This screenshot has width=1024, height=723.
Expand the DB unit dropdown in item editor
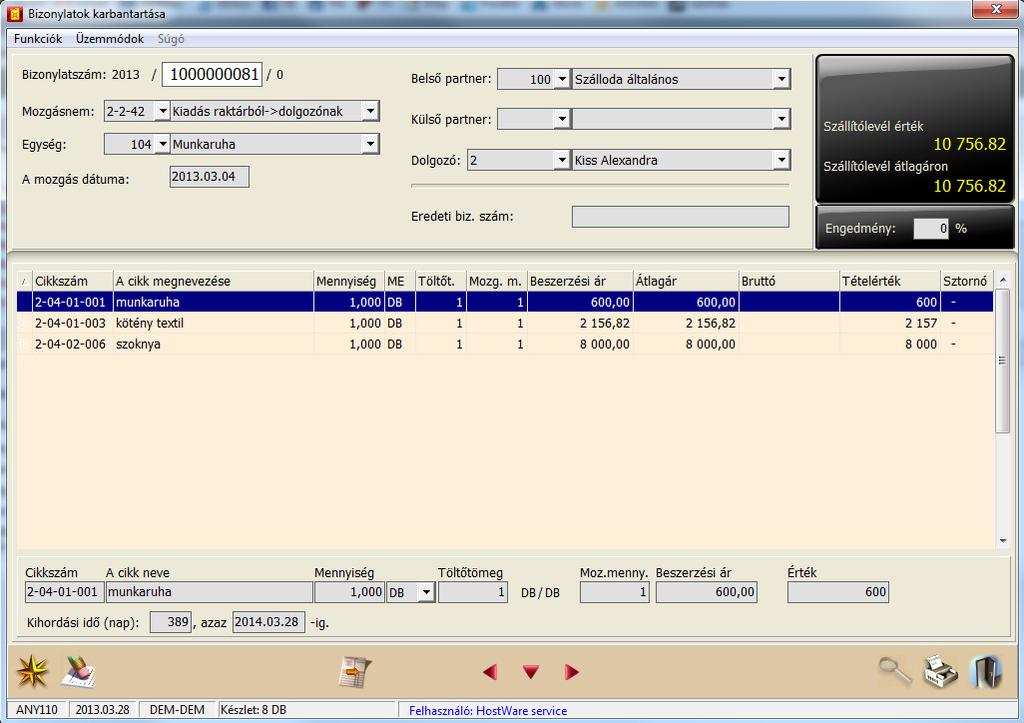click(426, 592)
